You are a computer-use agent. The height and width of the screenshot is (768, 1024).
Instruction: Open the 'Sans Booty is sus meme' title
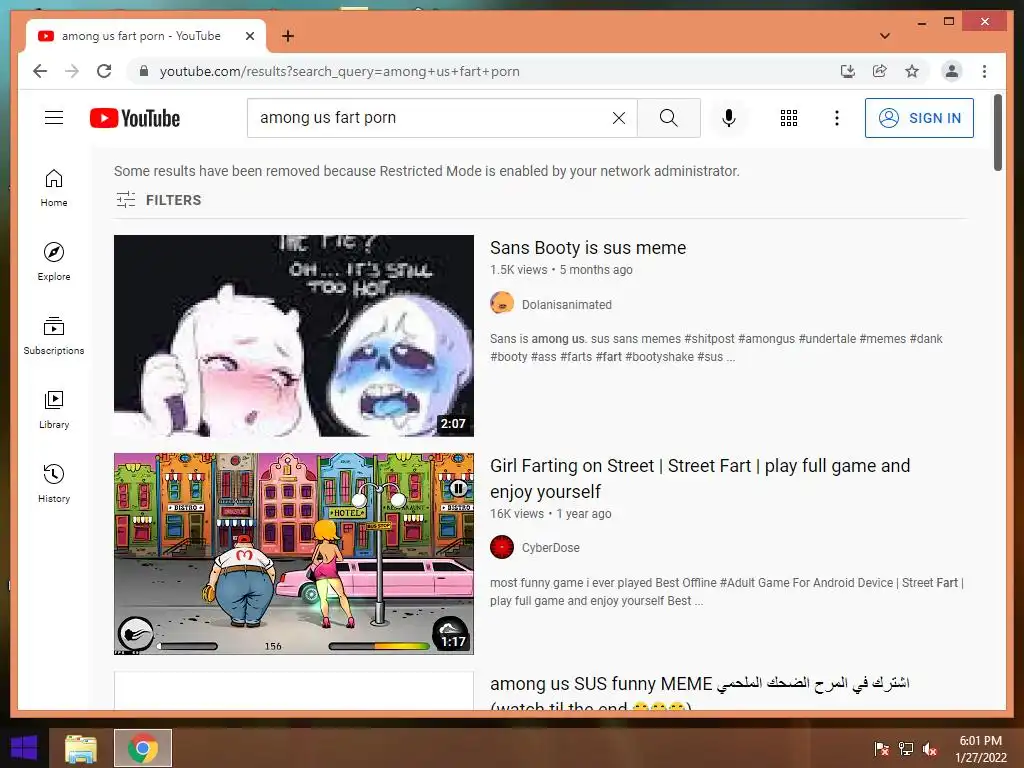pyautogui.click(x=588, y=248)
